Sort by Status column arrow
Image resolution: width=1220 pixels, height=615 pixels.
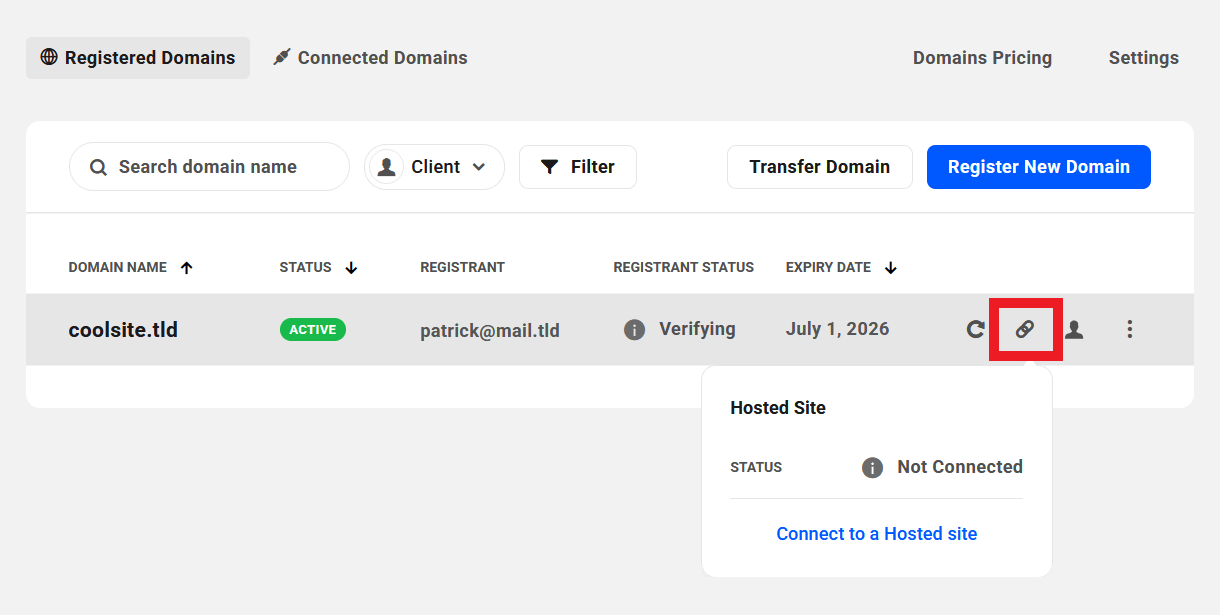click(351, 268)
